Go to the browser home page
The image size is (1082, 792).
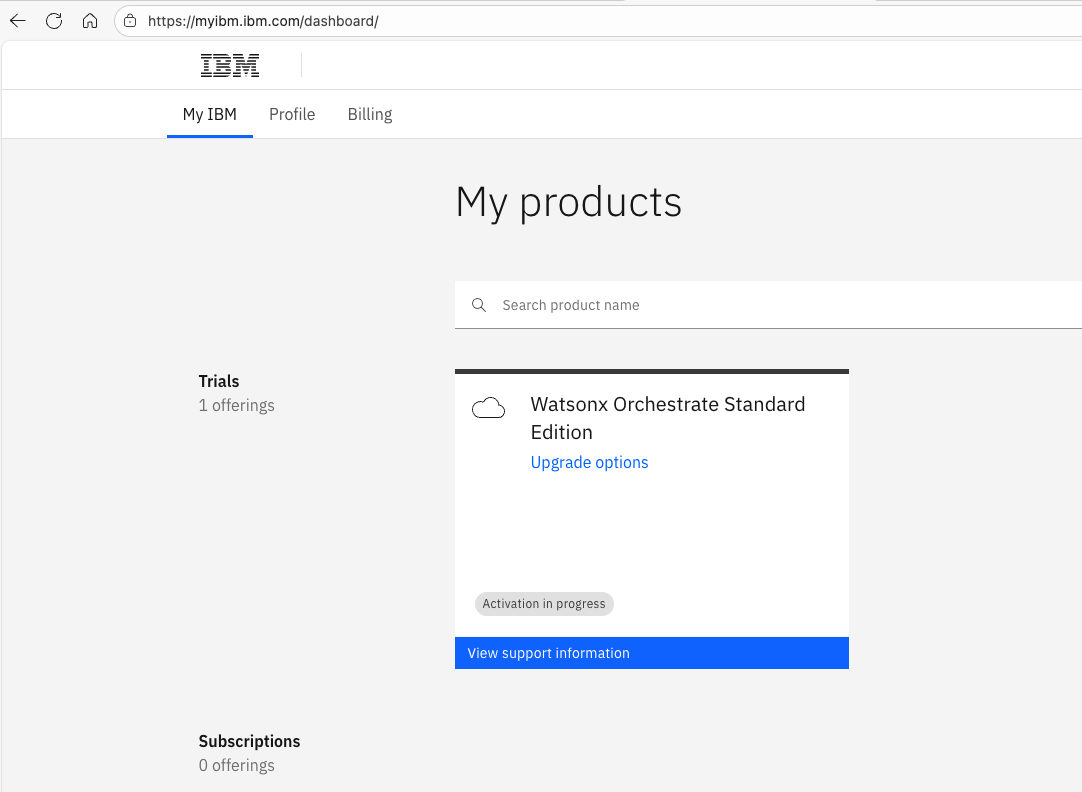point(90,21)
